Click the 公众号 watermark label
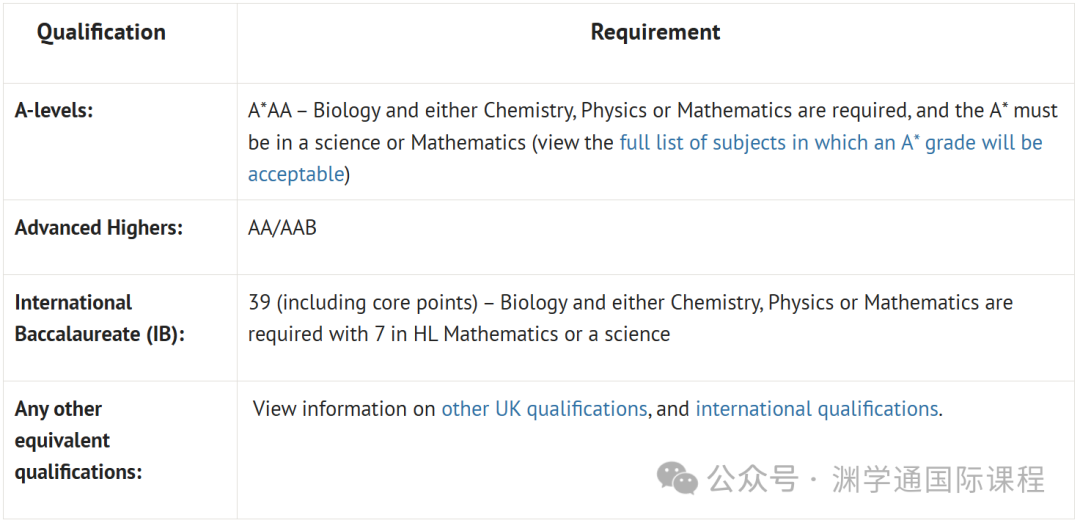 (754, 479)
